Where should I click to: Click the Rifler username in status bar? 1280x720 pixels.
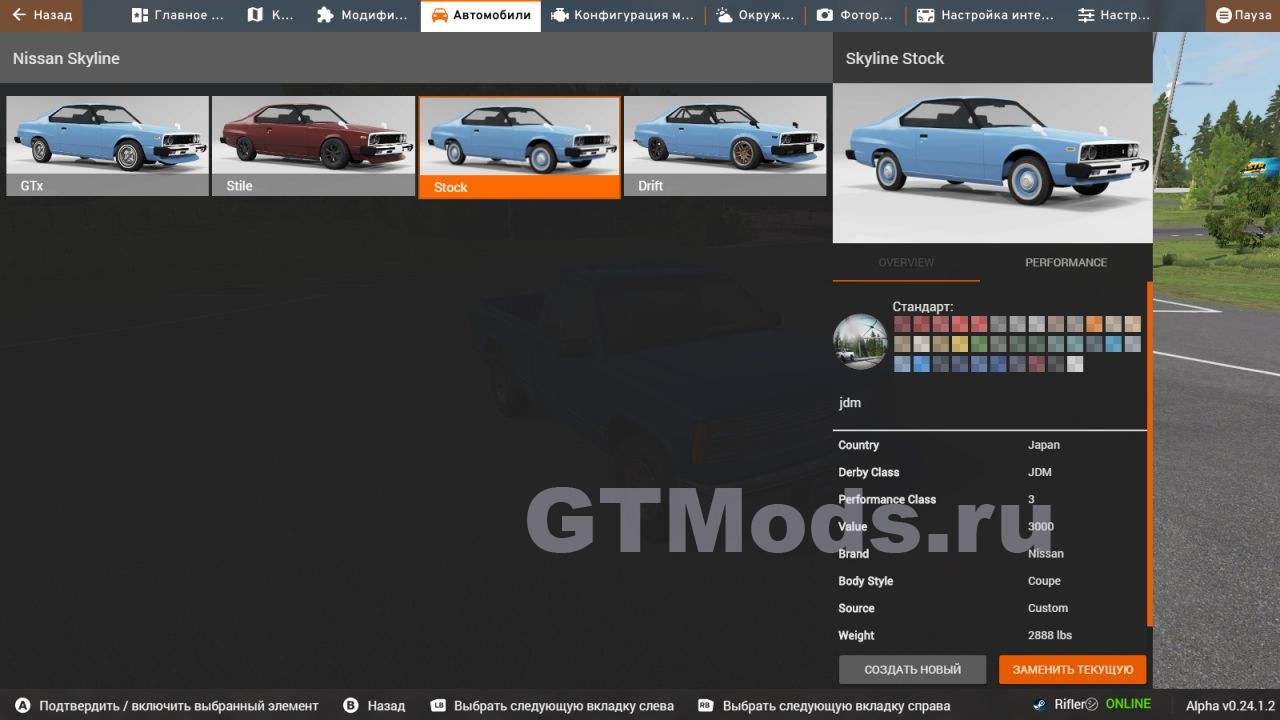[x=1069, y=704]
